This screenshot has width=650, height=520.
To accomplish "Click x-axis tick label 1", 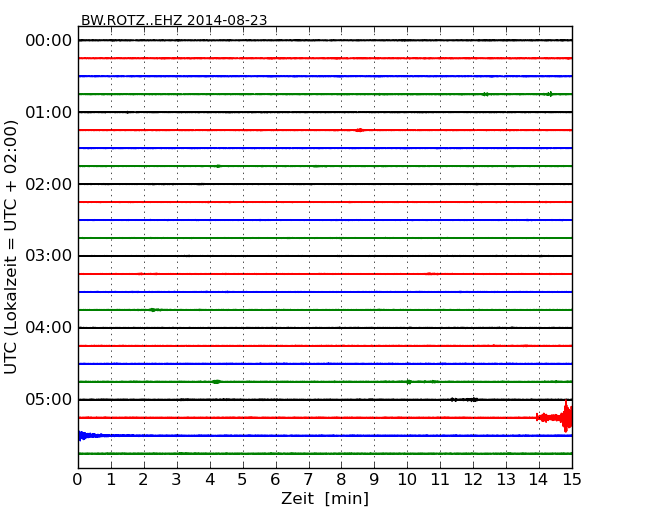I will point(111,480).
